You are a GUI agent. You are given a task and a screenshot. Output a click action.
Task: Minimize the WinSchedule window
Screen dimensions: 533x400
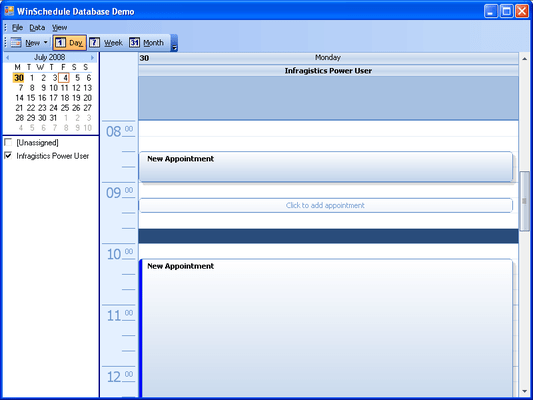[491, 11]
